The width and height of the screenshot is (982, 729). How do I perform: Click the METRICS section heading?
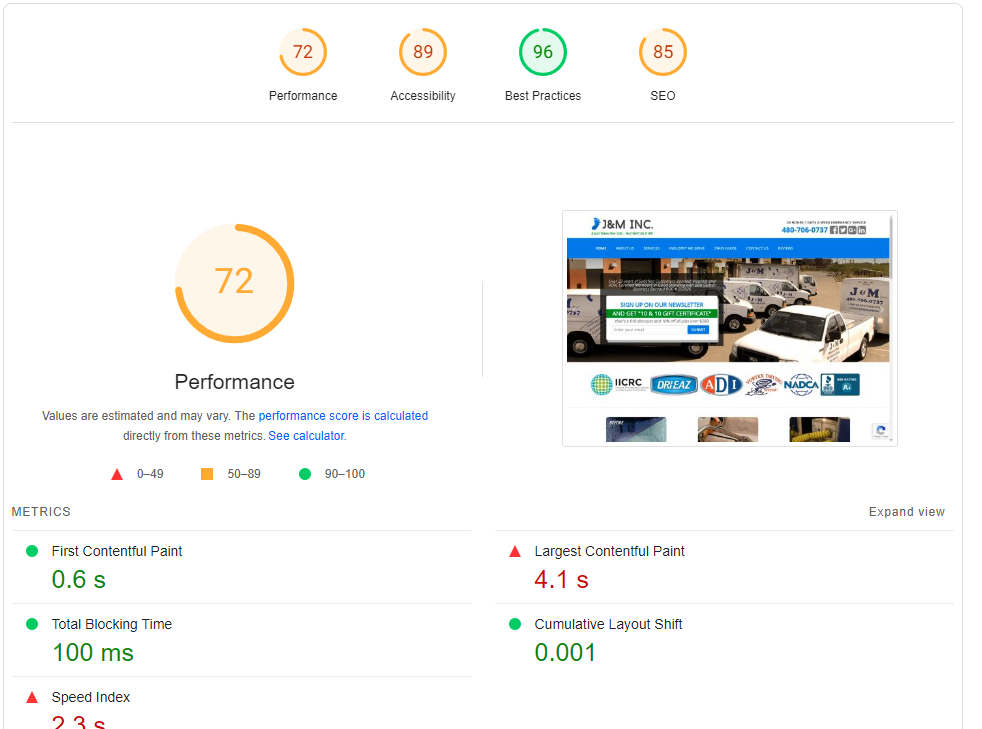(x=41, y=512)
